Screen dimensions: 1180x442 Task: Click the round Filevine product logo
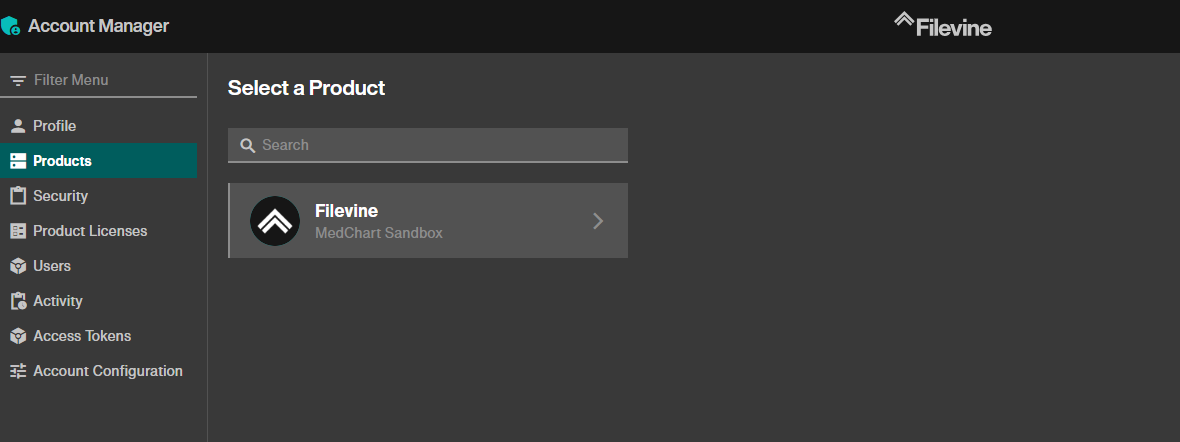pos(275,221)
